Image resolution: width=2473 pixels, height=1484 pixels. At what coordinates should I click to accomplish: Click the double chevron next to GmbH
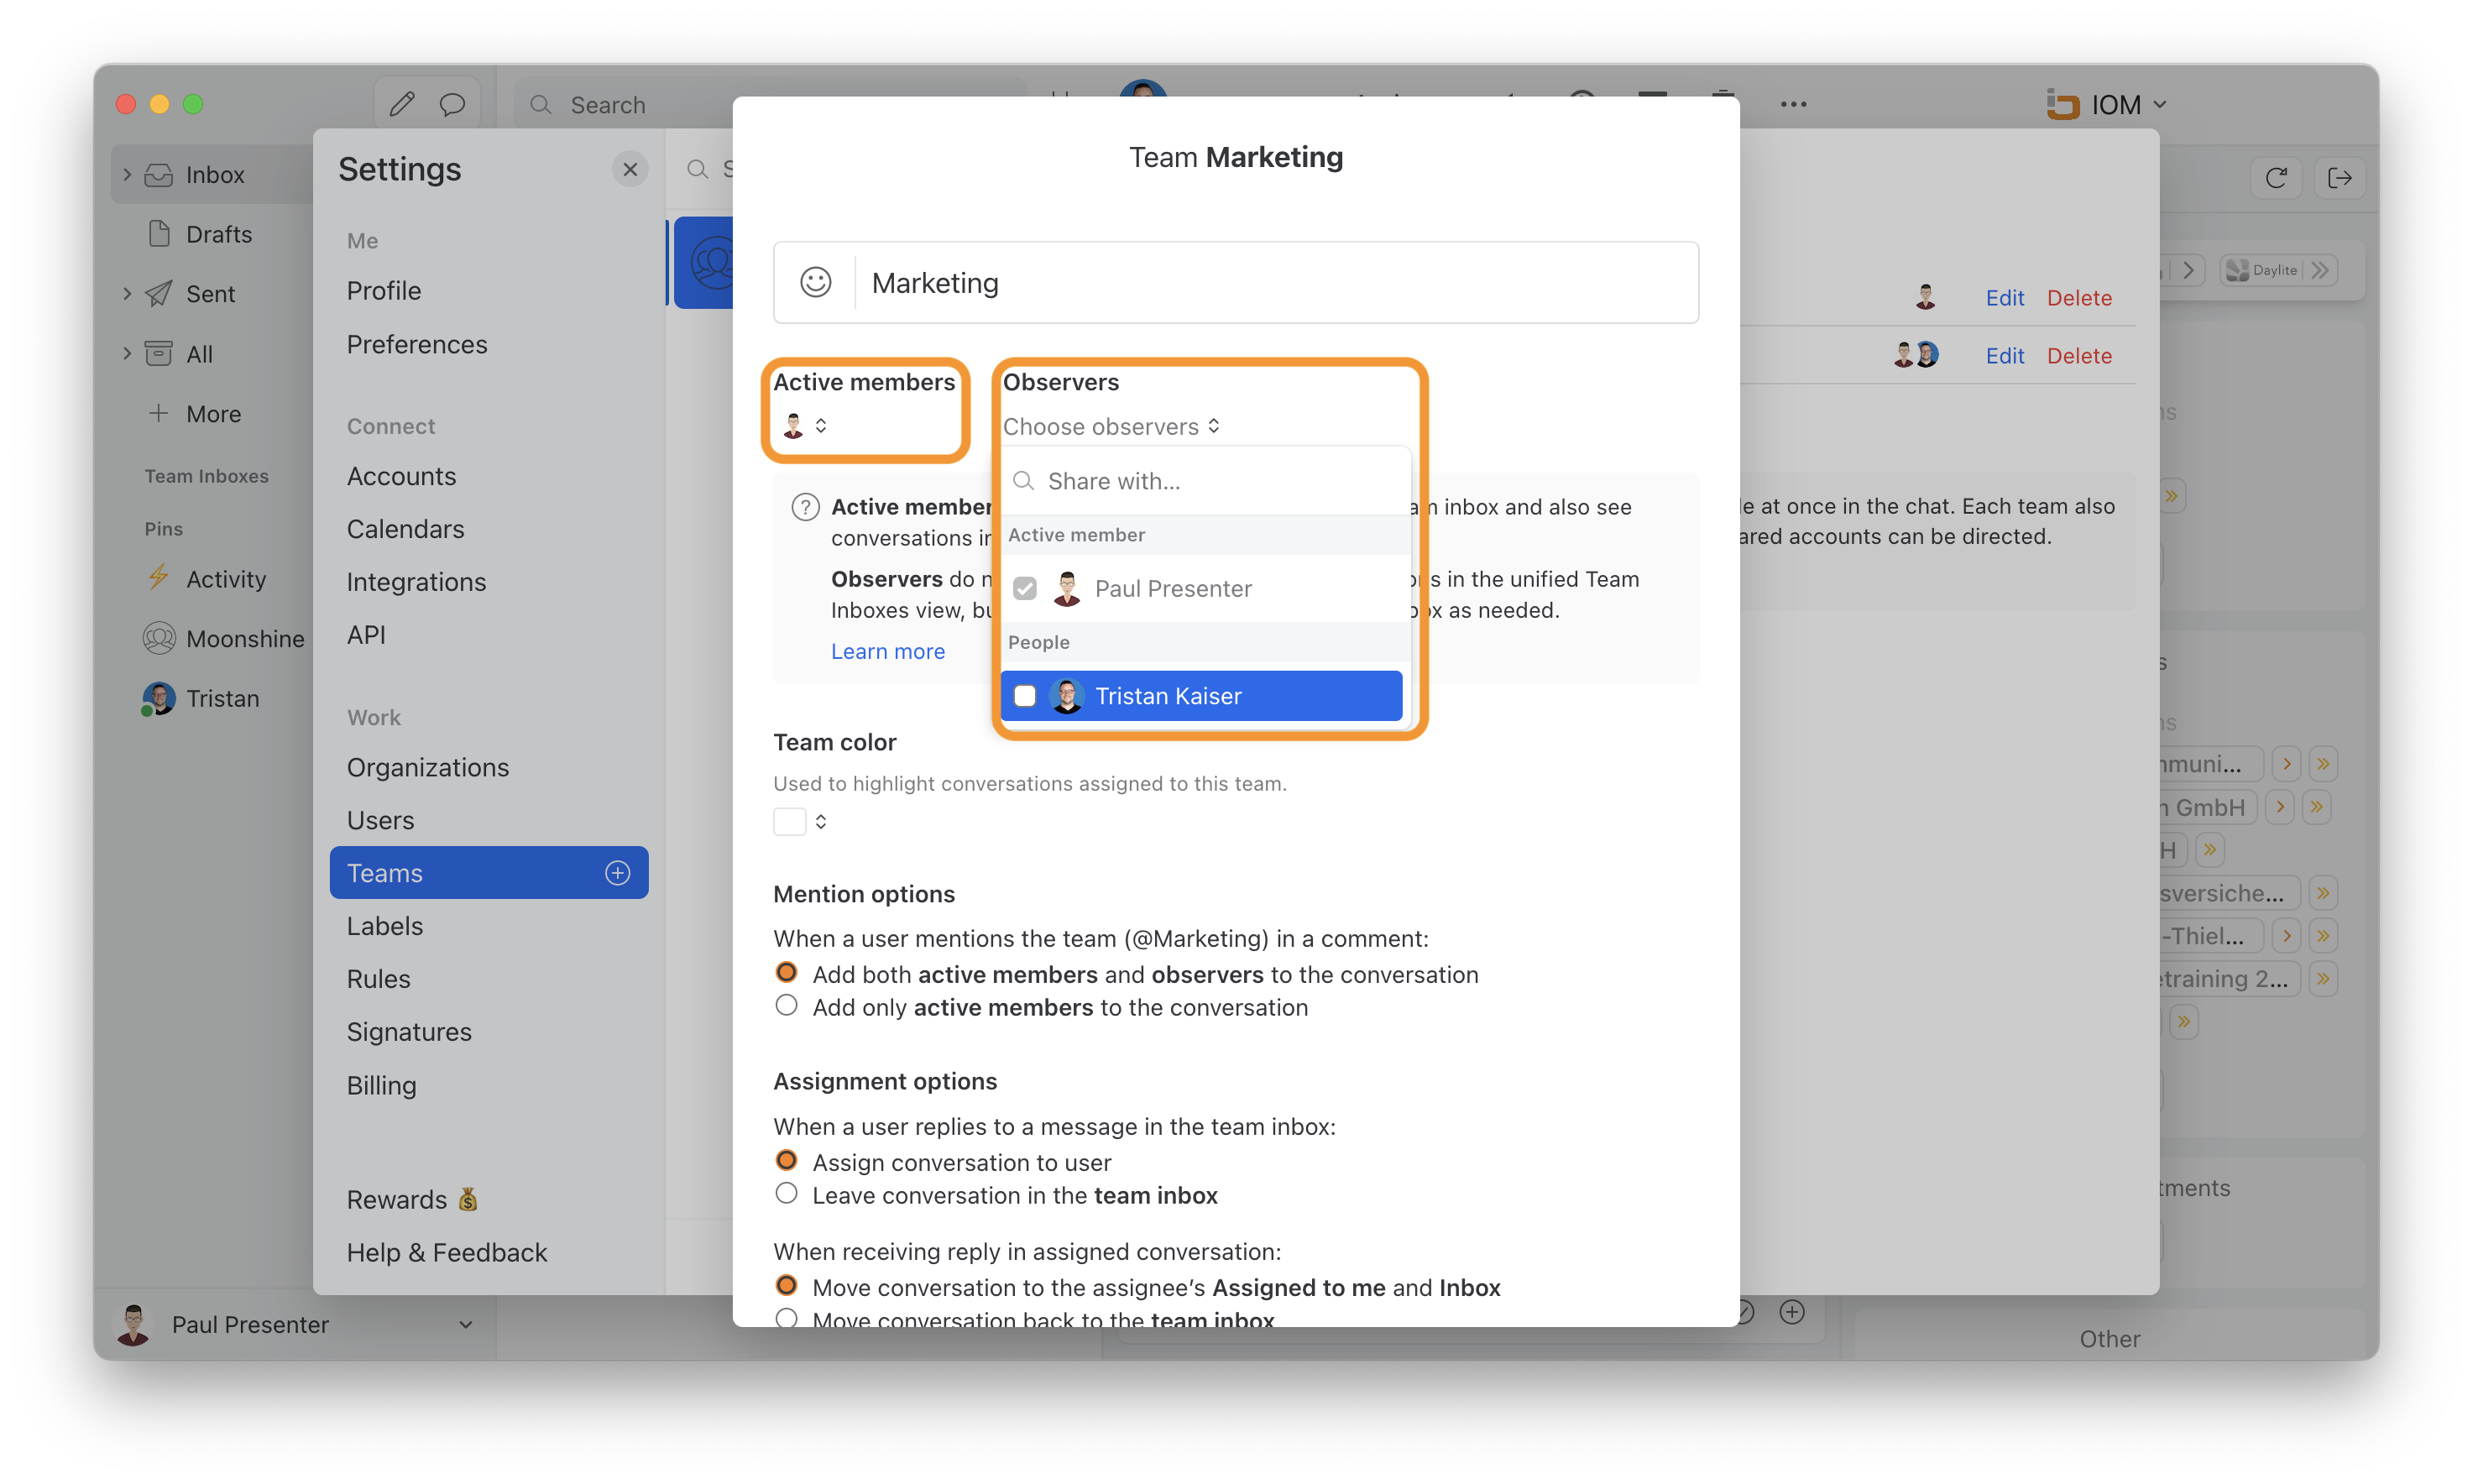point(2317,807)
